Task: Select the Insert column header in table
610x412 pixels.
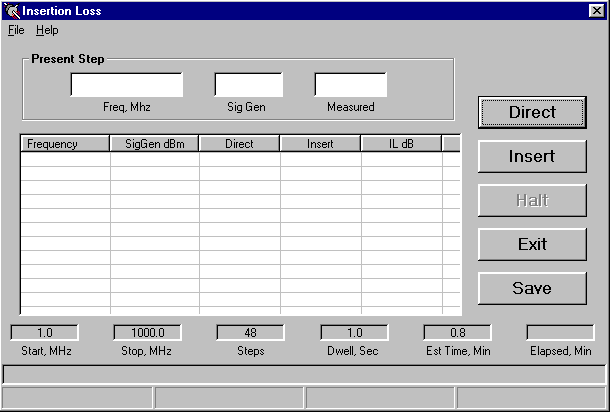Action: (x=320, y=144)
